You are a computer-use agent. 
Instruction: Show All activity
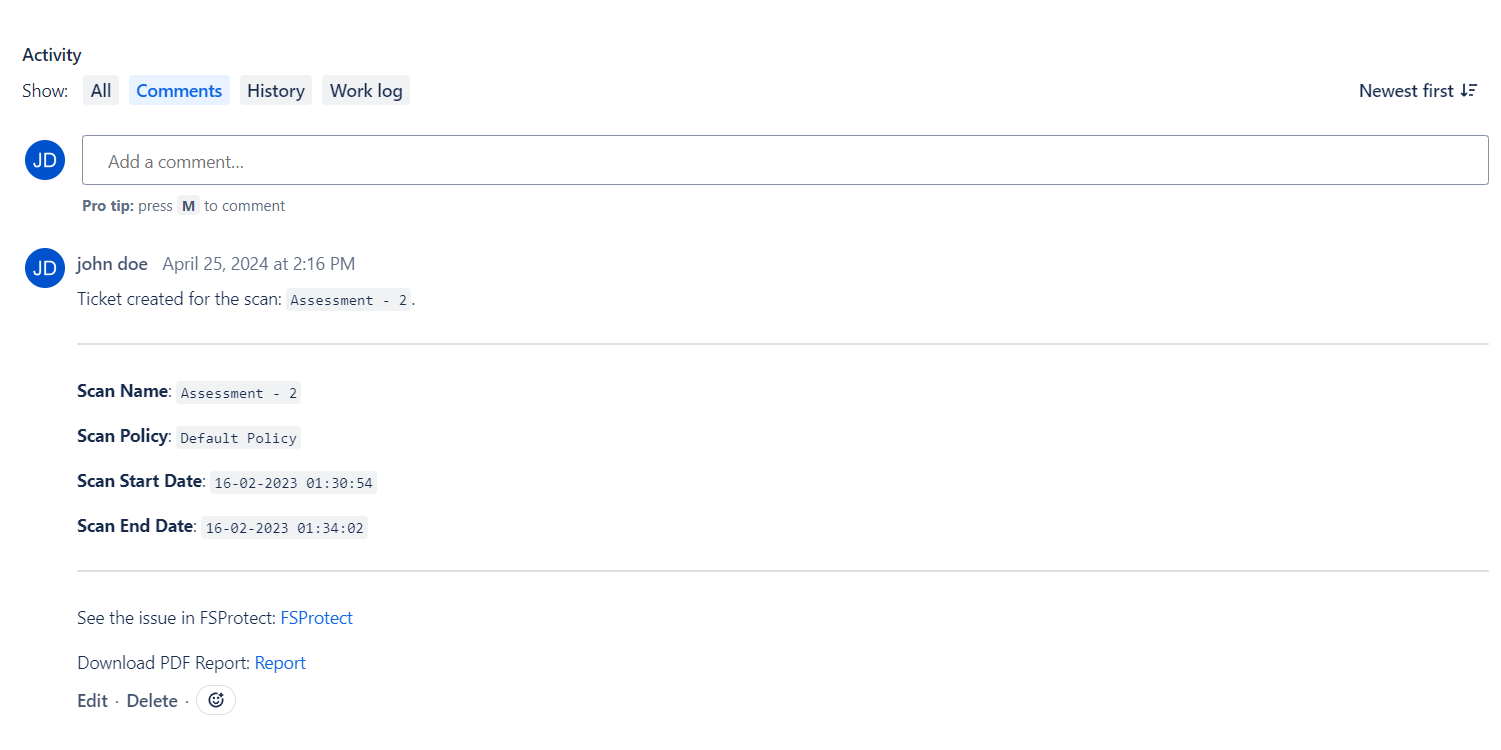pyautogui.click(x=101, y=91)
